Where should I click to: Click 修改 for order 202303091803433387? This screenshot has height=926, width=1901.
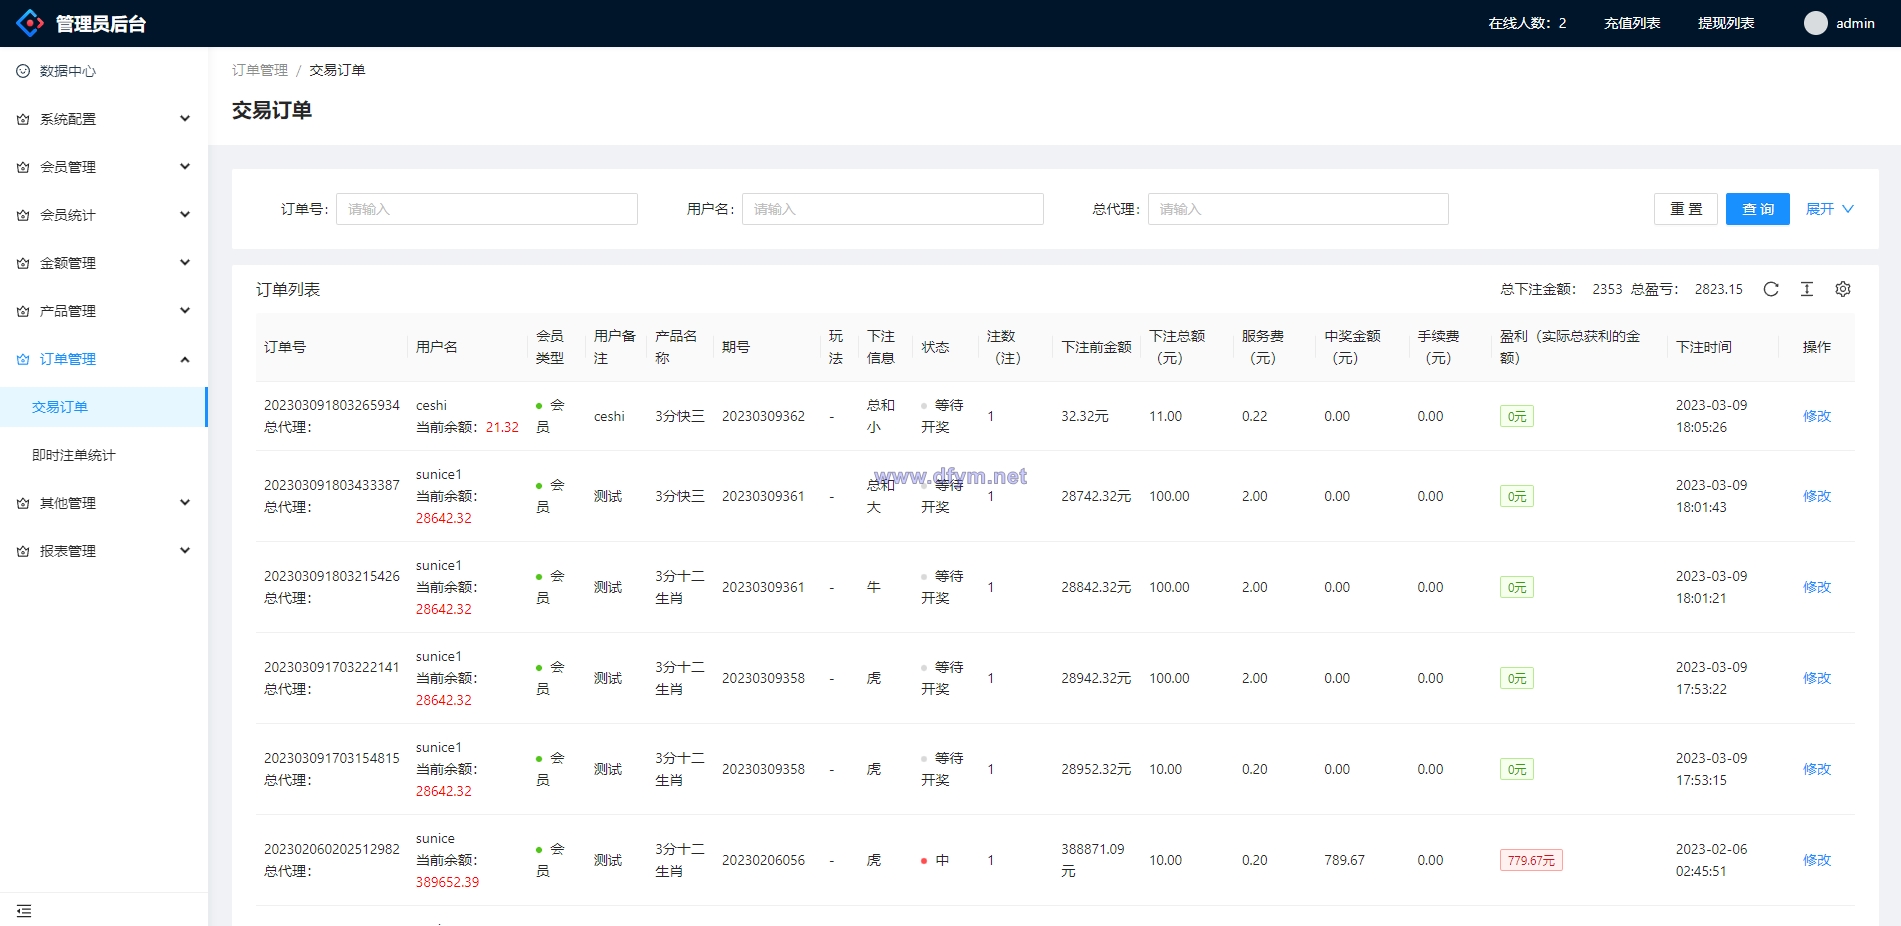1817,496
